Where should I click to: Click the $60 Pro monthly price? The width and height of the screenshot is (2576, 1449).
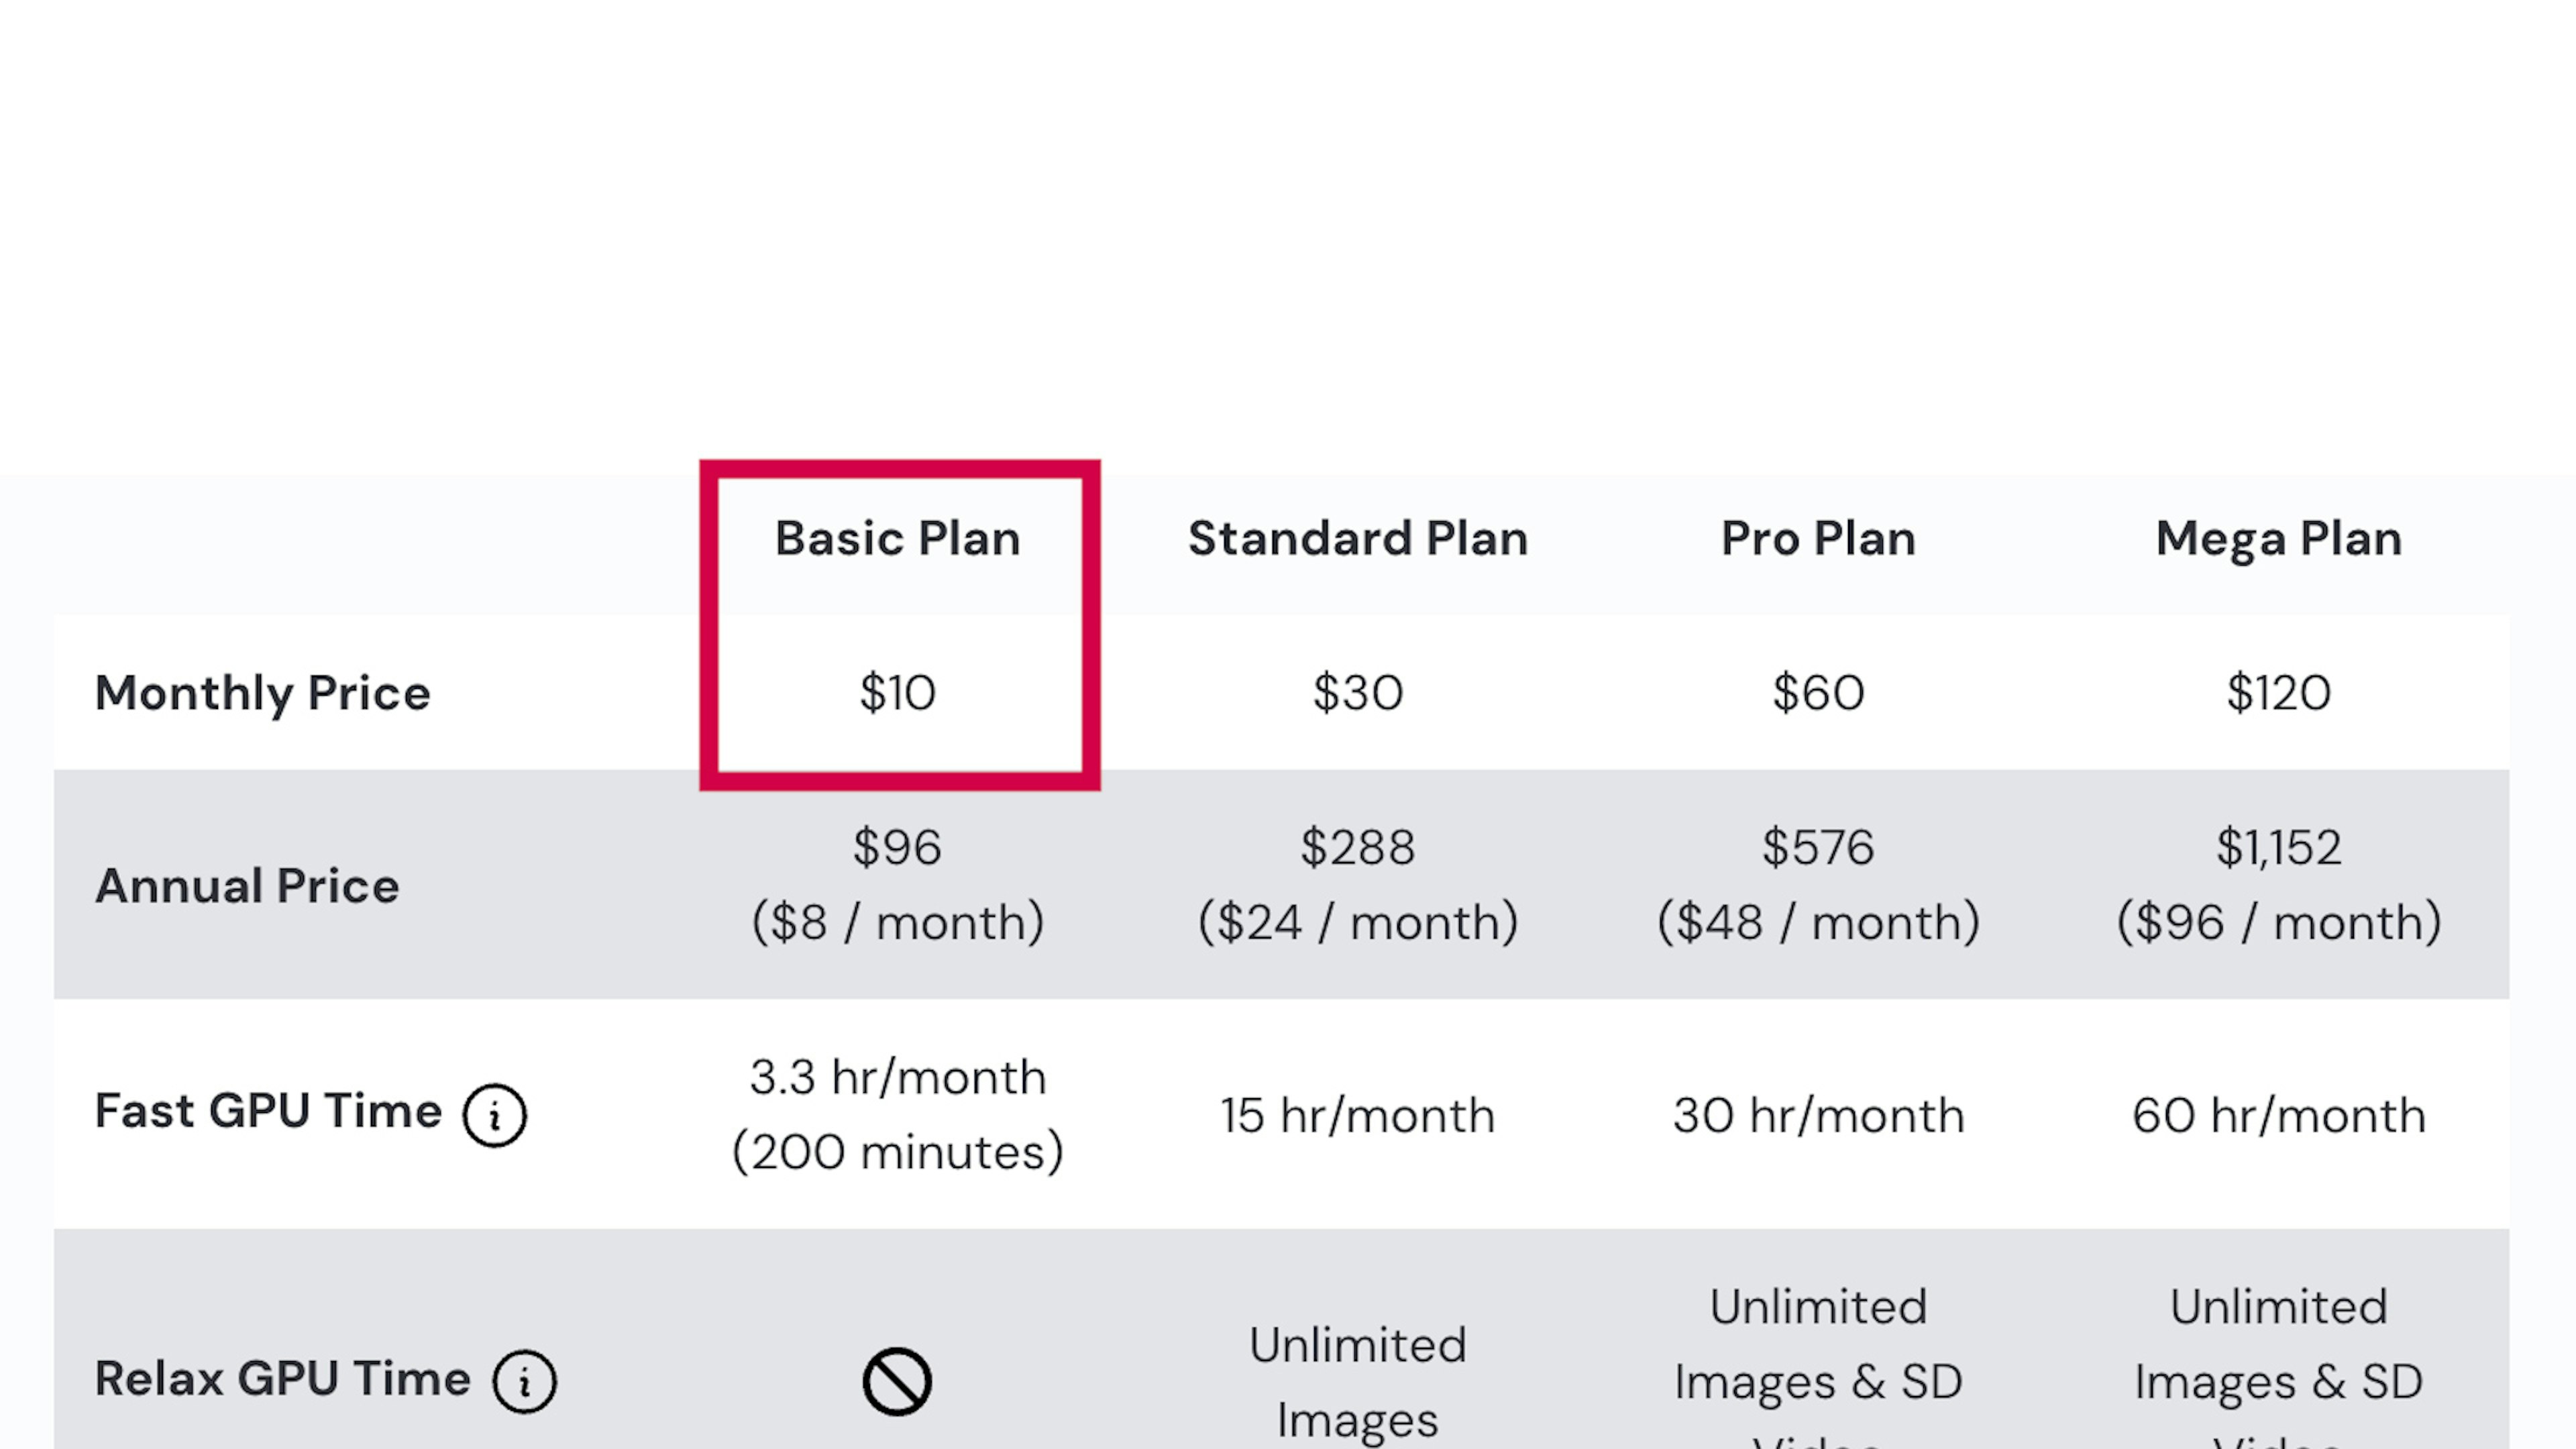tap(1817, 693)
